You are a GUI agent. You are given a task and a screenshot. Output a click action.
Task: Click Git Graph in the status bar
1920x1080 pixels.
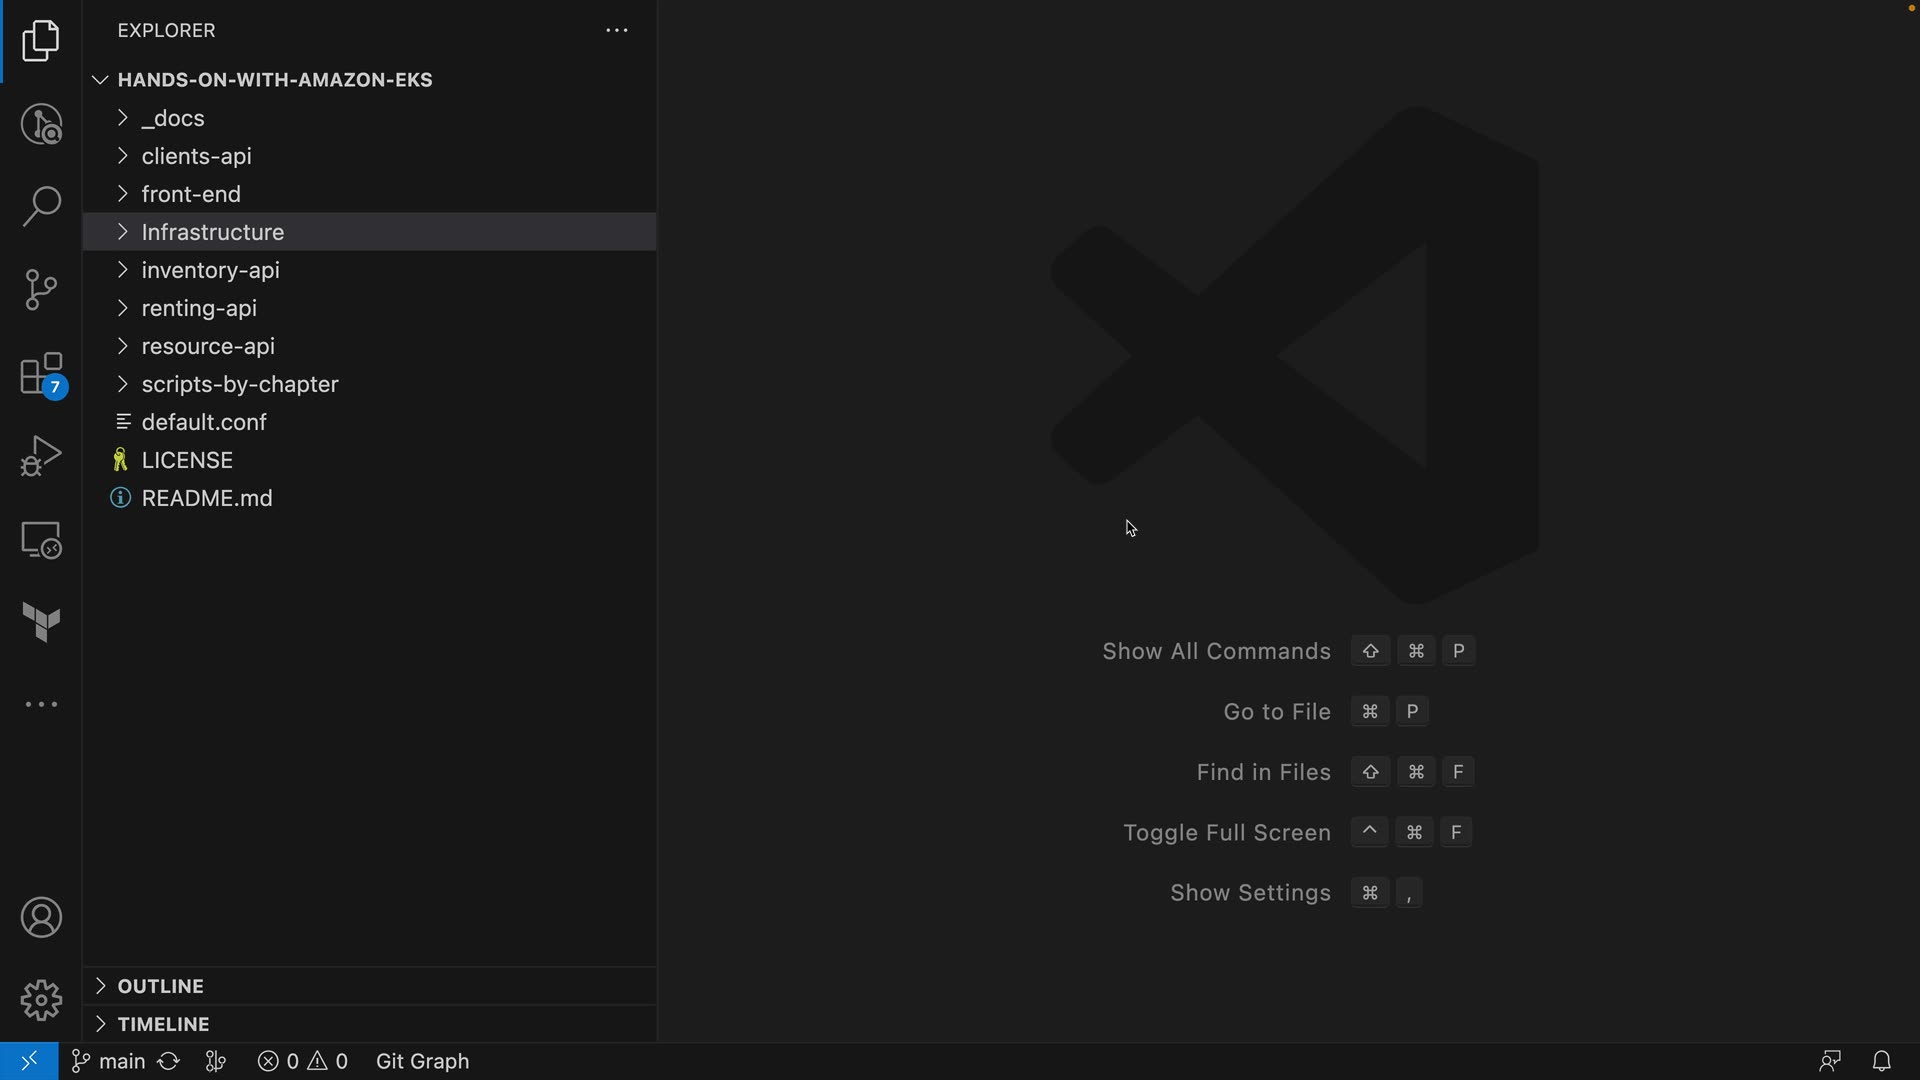click(x=422, y=1061)
